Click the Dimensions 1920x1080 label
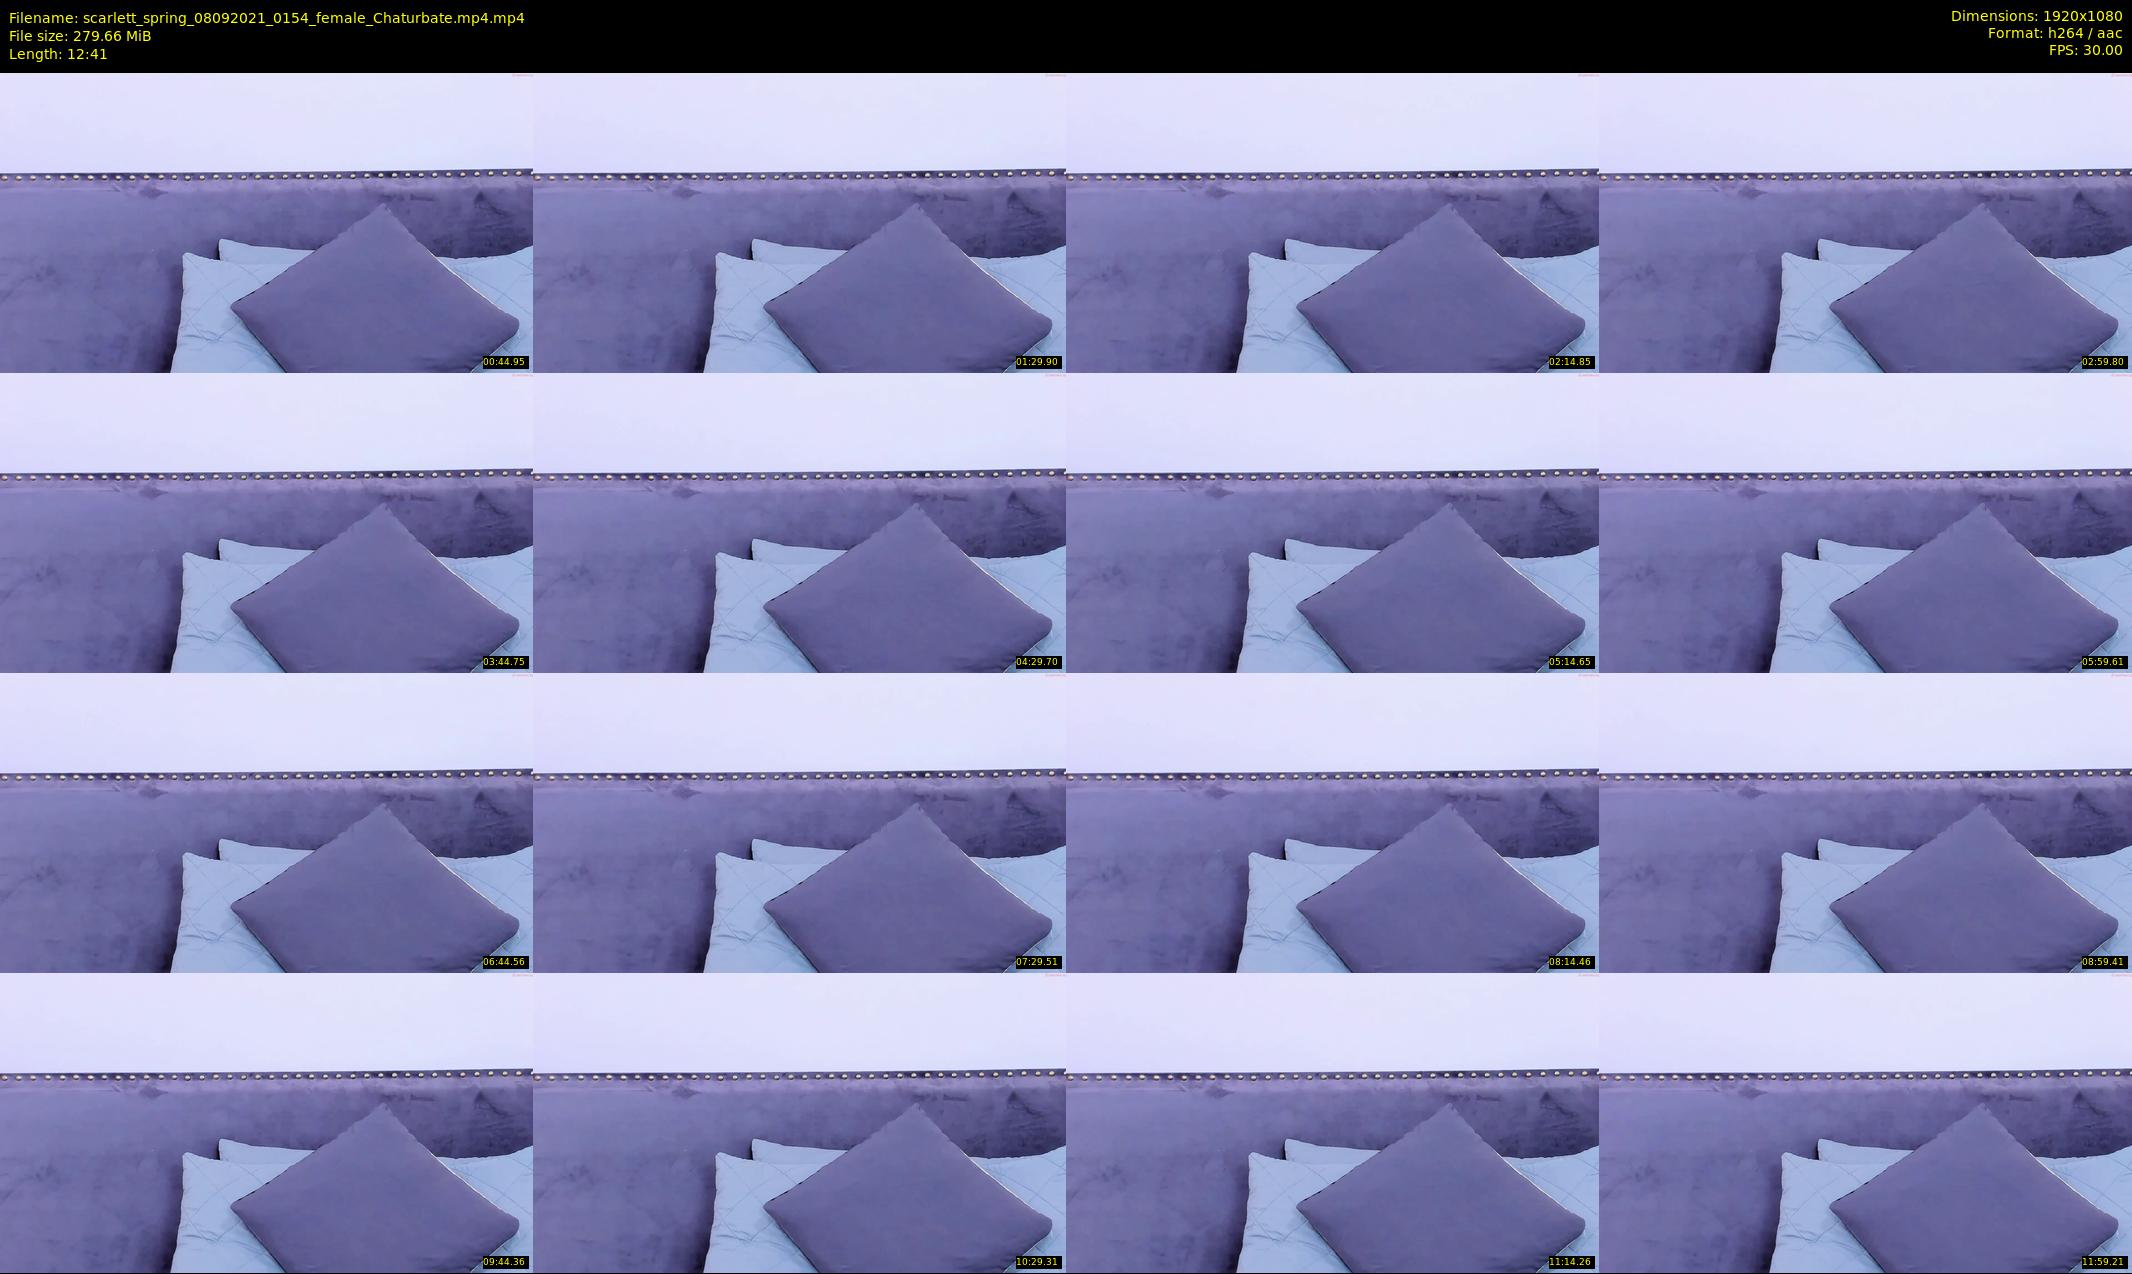This screenshot has height=1274, width=2132. [x=2035, y=16]
